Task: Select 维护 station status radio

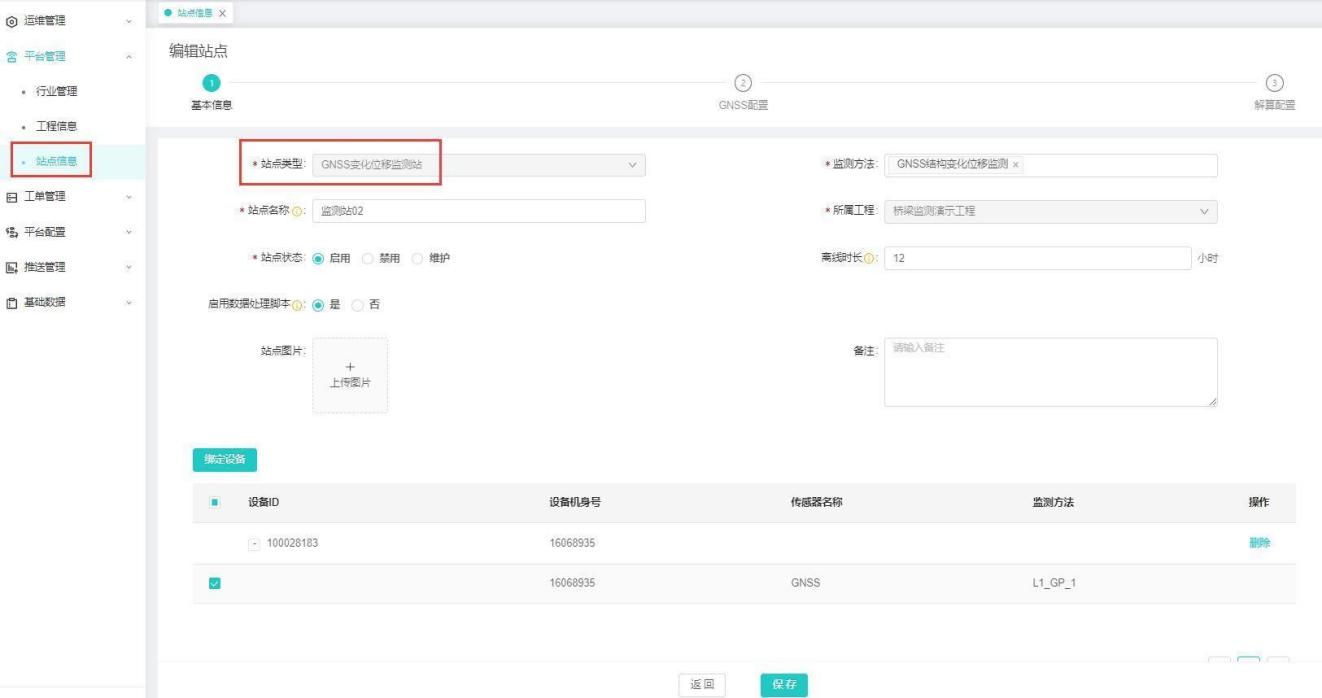Action: [417, 258]
